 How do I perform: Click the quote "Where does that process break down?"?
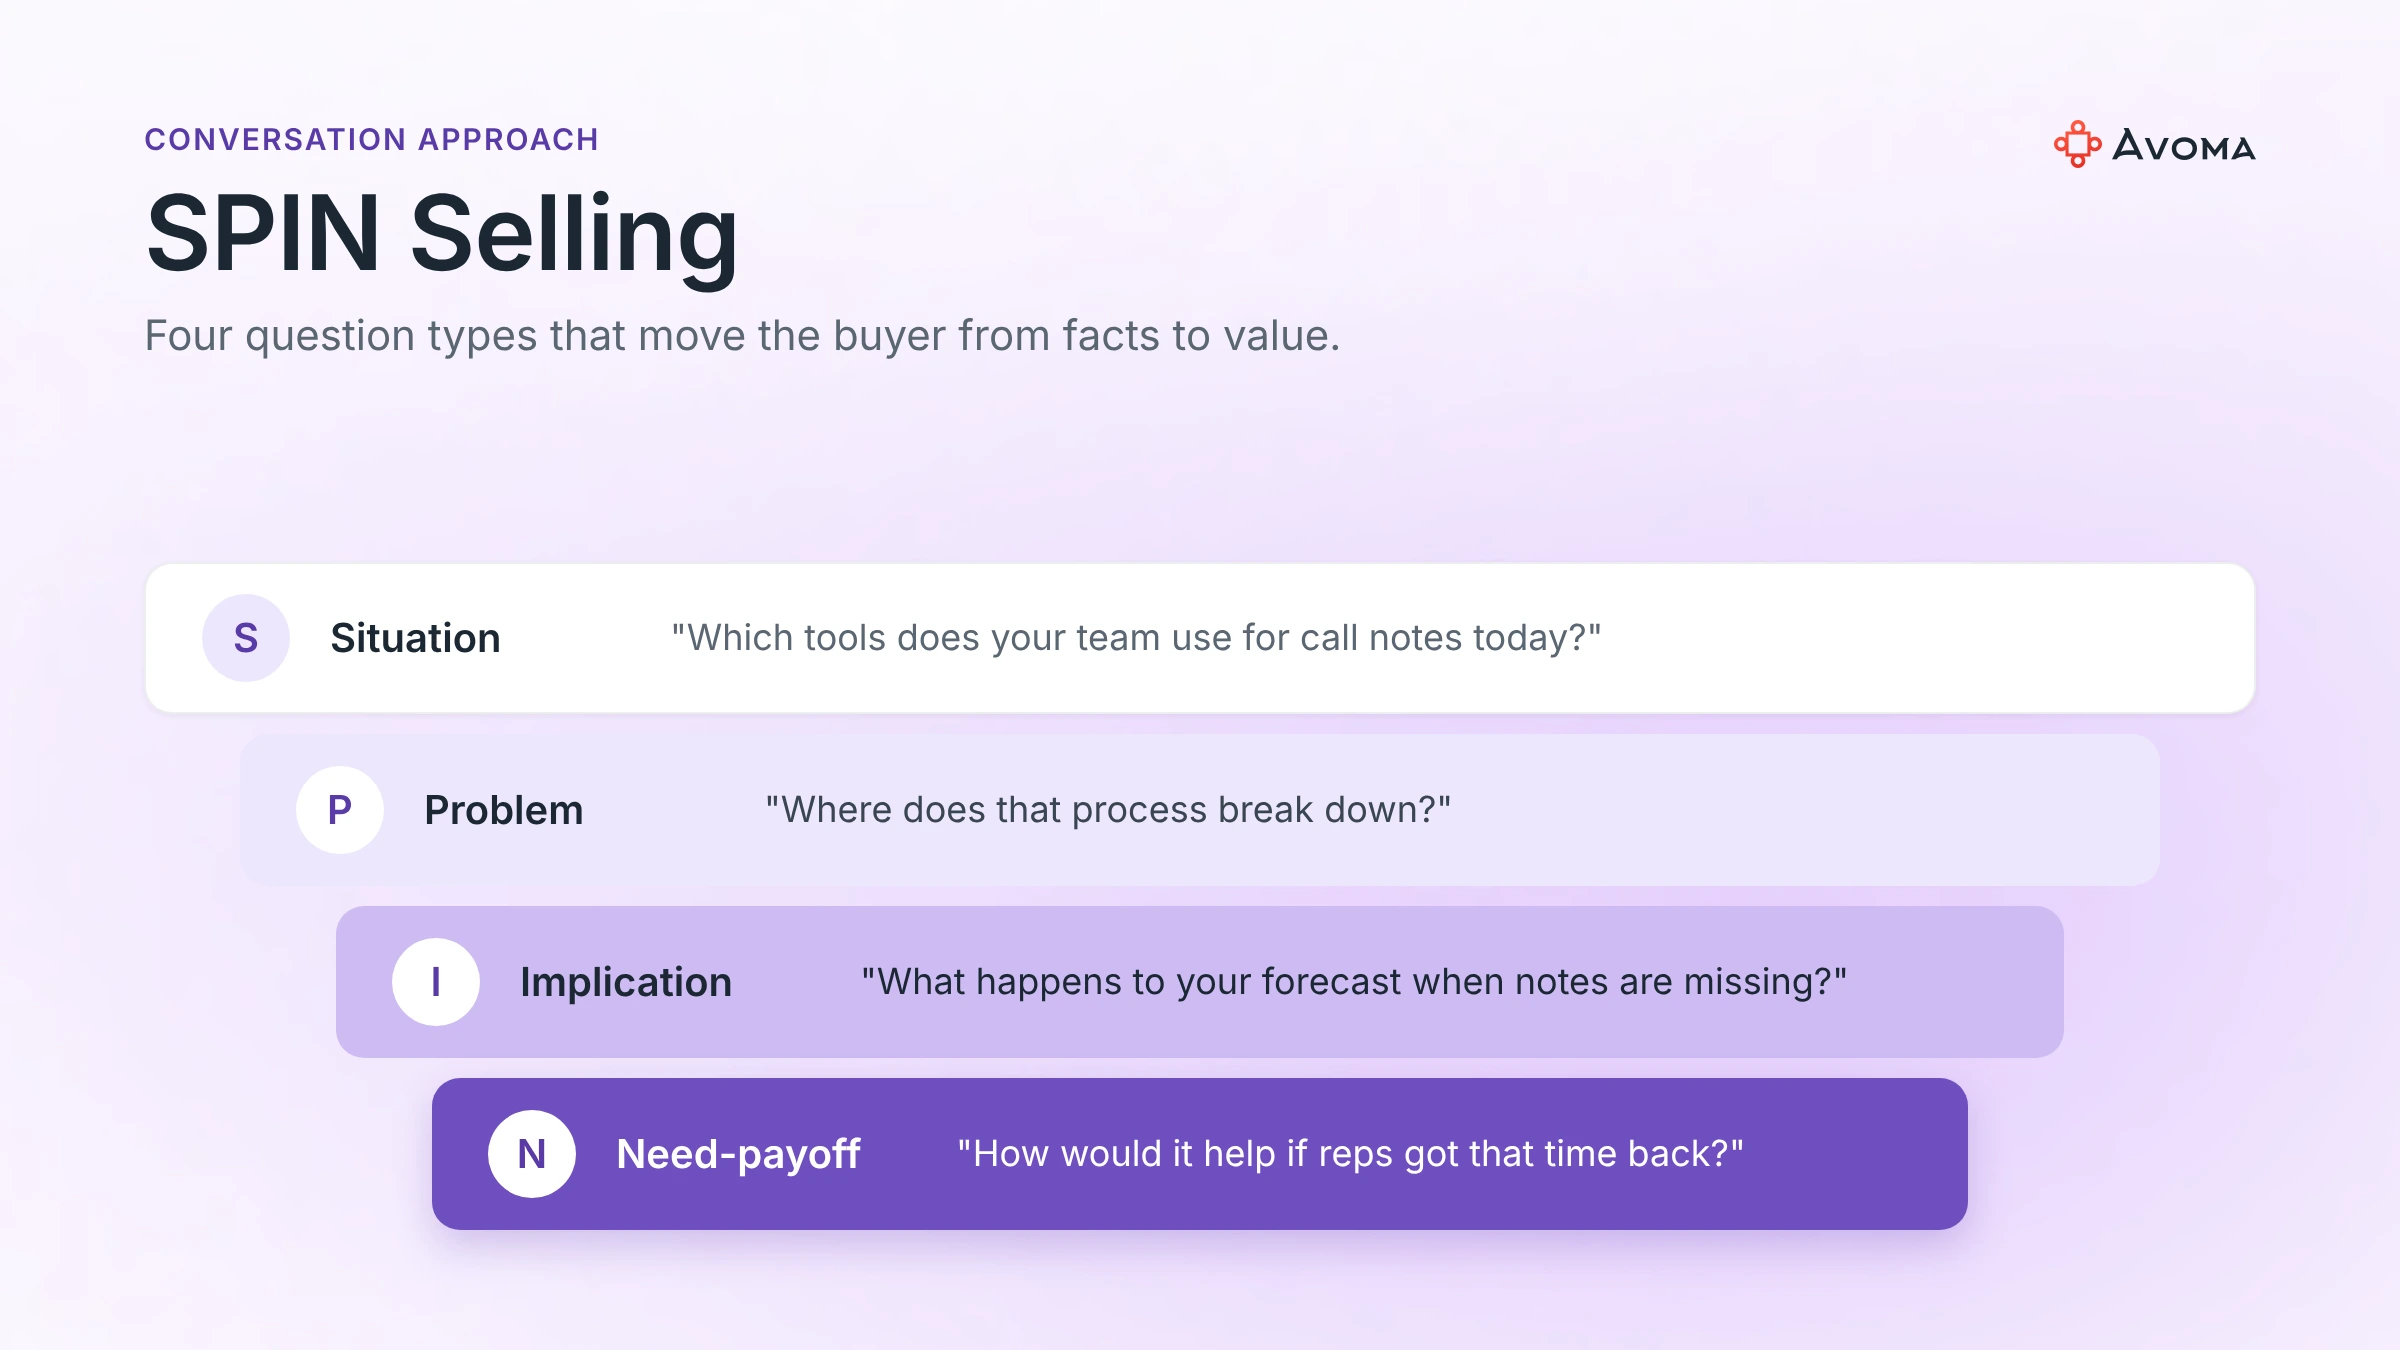1108,810
